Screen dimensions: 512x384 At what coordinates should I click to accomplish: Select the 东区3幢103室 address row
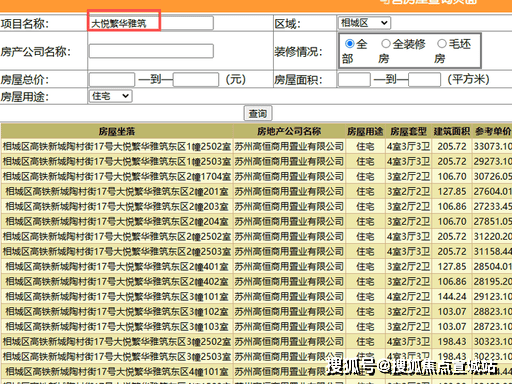117,326
